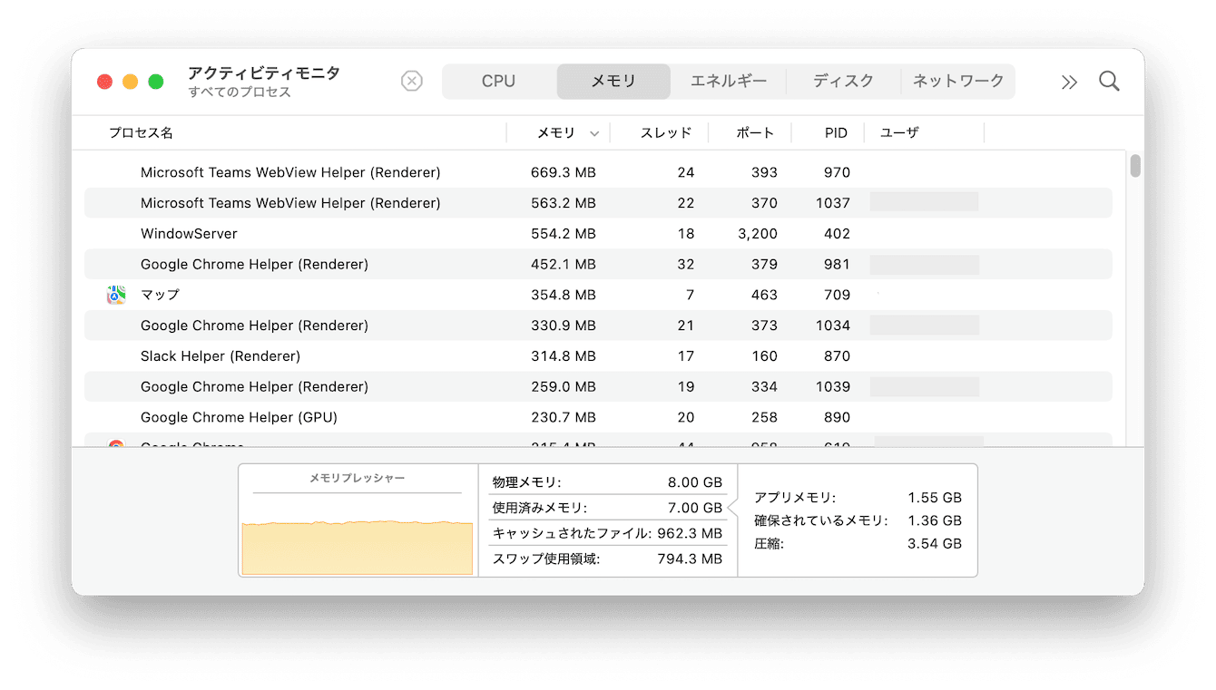Viewport: 1216px width, 690px height.
Task: Expand the toolbar overflow chevrons
Action: 1069,82
